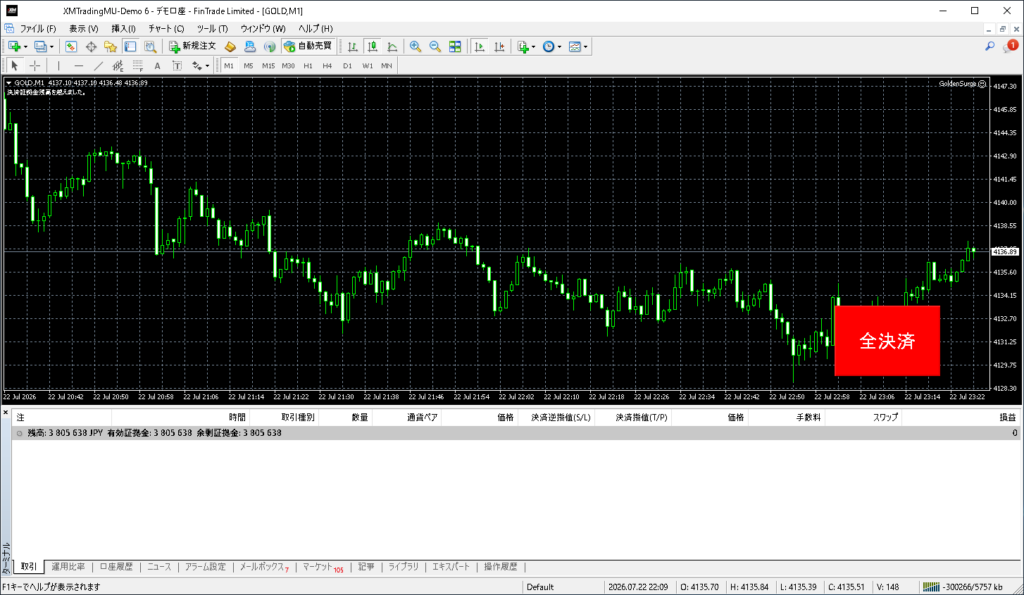Open the tile windows icon
This screenshot has height=595, width=1024.
click(455, 46)
